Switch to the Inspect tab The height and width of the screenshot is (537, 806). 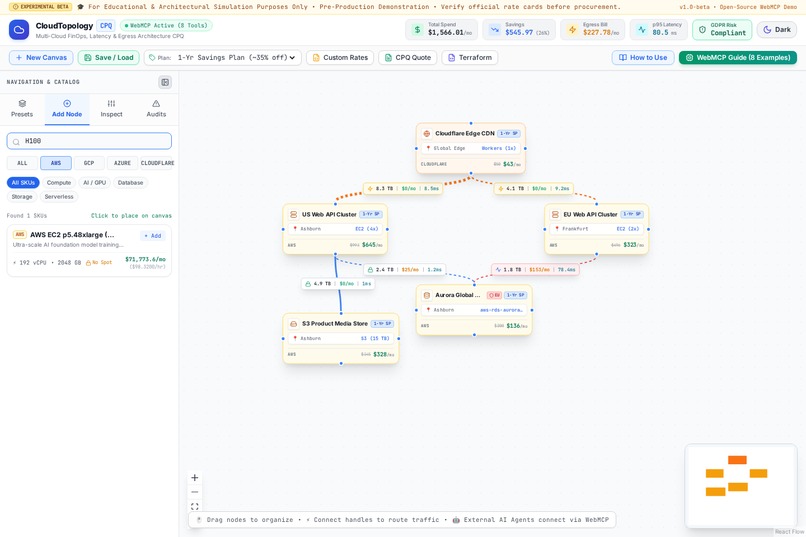click(x=112, y=109)
